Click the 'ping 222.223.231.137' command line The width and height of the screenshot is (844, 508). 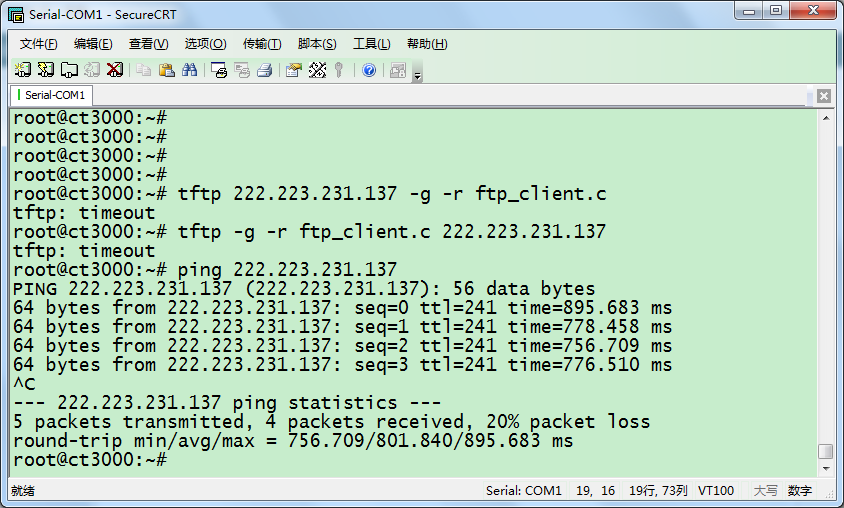205,270
